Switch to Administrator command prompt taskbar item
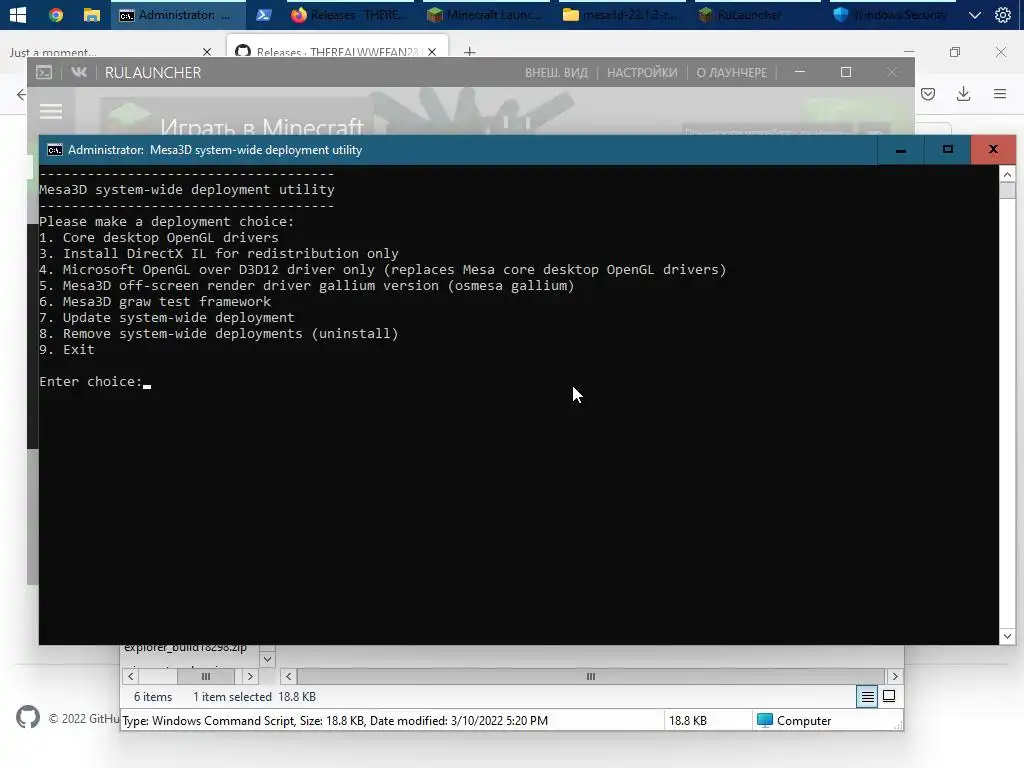This screenshot has width=1024, height=768. click(178, 14)
